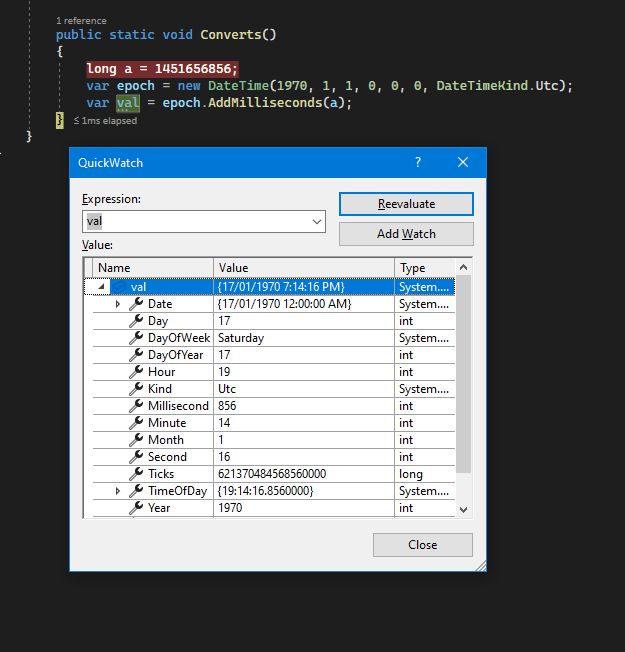Select the Date value {17/01/1970 12:00:00 AM}

click(284, 304)
